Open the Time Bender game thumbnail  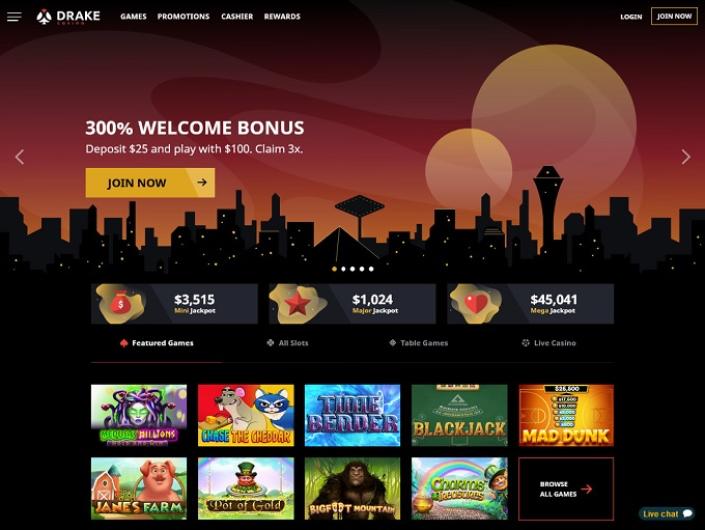(352, 415)
